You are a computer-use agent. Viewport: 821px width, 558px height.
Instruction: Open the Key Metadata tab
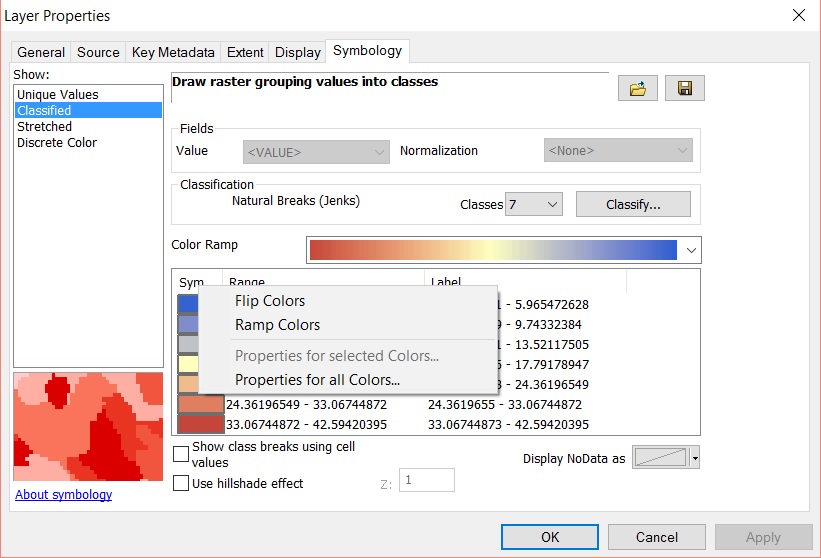coord(173,52)
